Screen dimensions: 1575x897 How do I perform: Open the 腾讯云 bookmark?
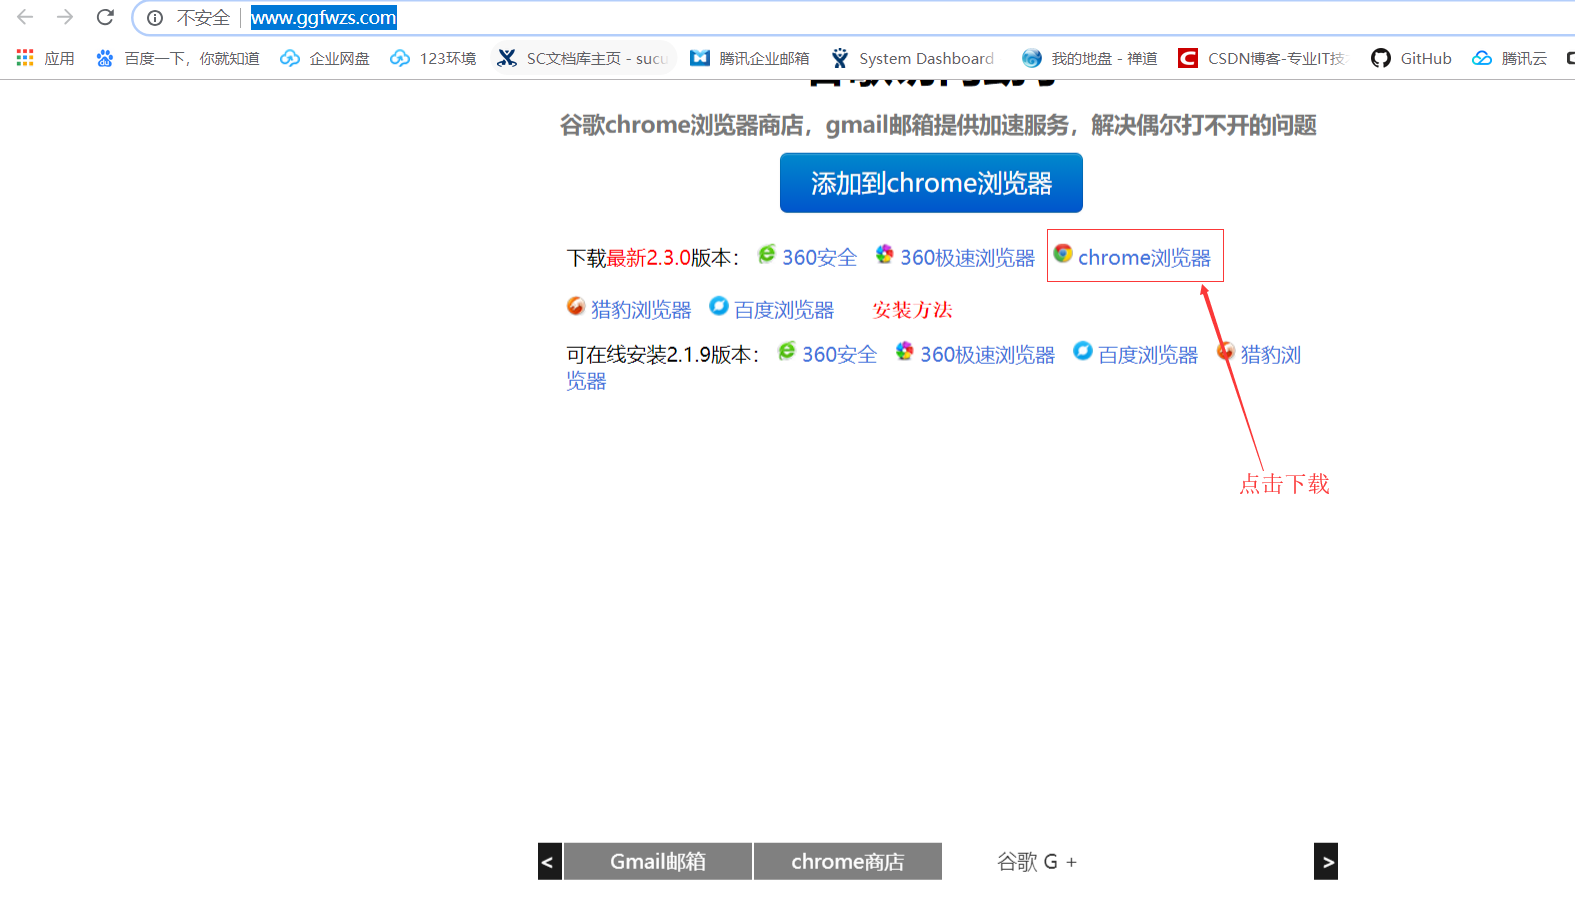coord(1509,58)
